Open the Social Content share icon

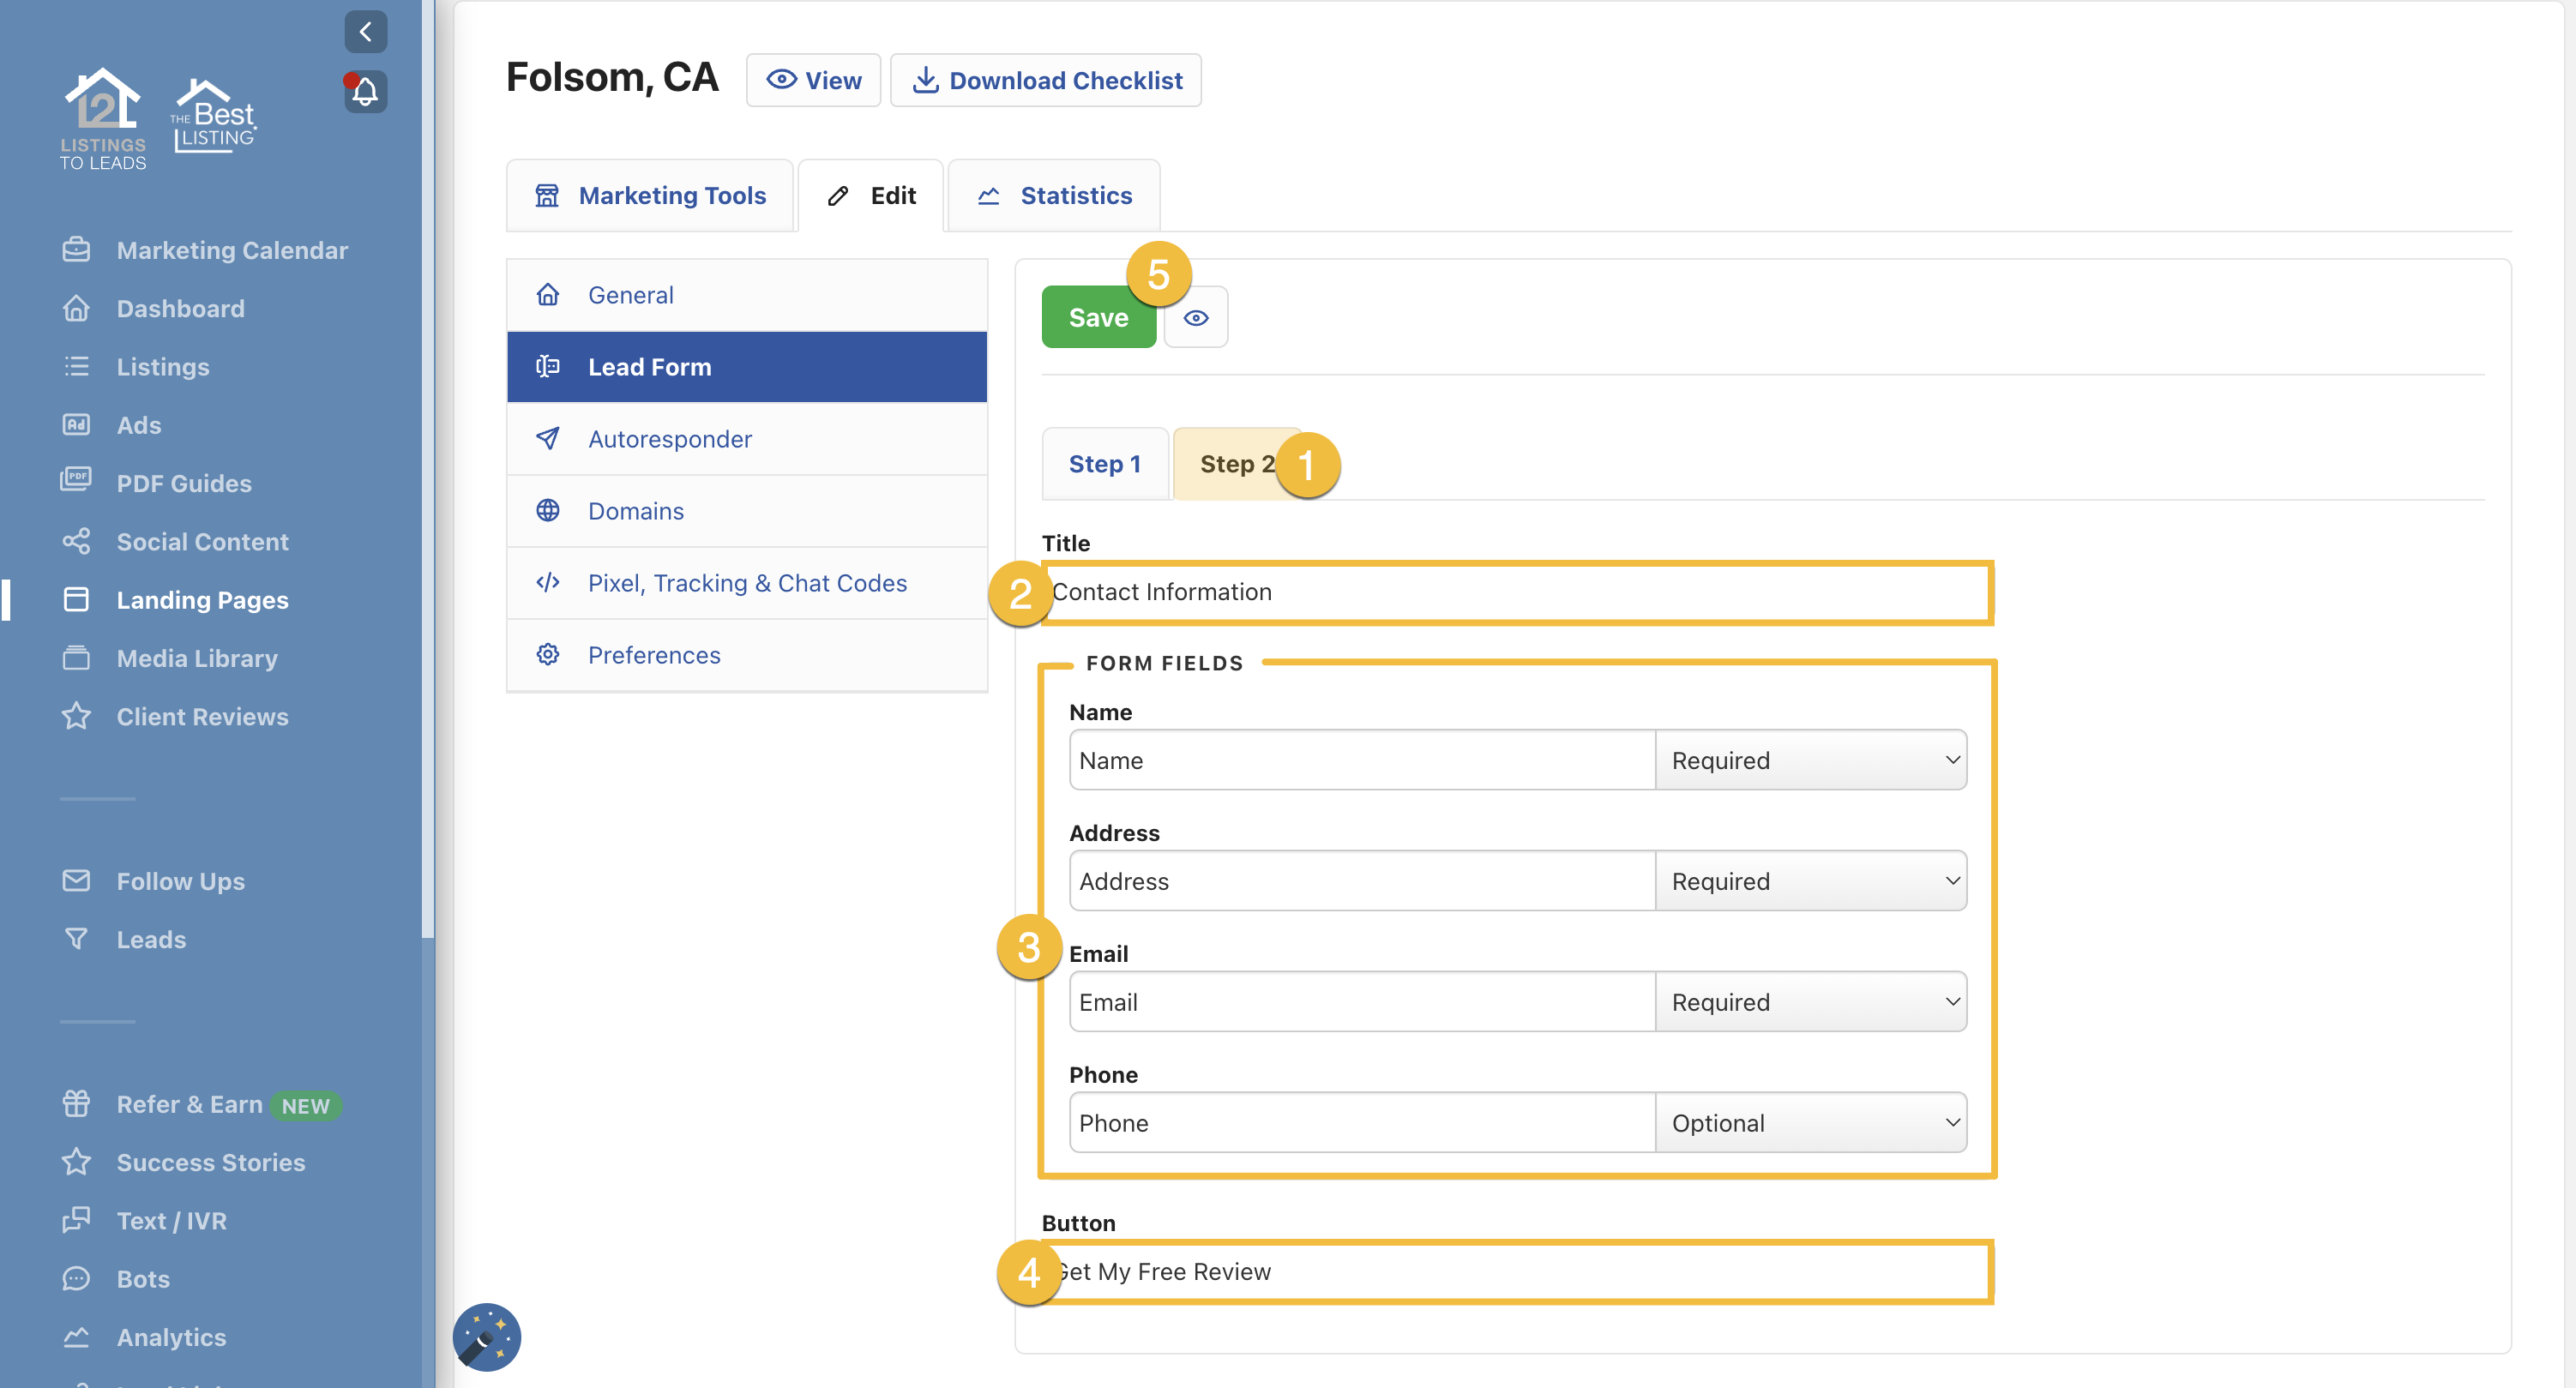tap(76, 541)
